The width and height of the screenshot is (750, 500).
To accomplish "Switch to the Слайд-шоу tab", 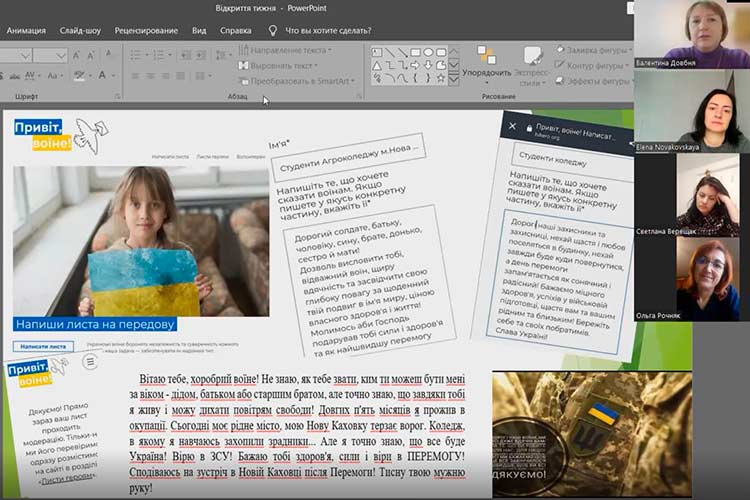I will 81,30.
